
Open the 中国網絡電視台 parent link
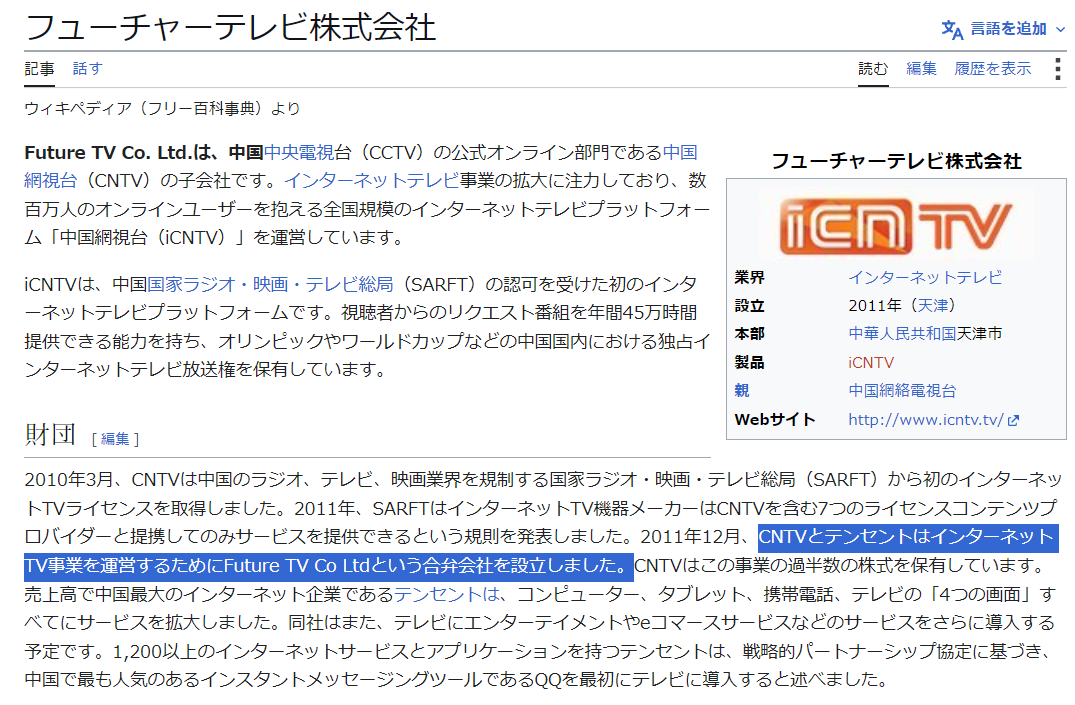(x=902, y=390)
